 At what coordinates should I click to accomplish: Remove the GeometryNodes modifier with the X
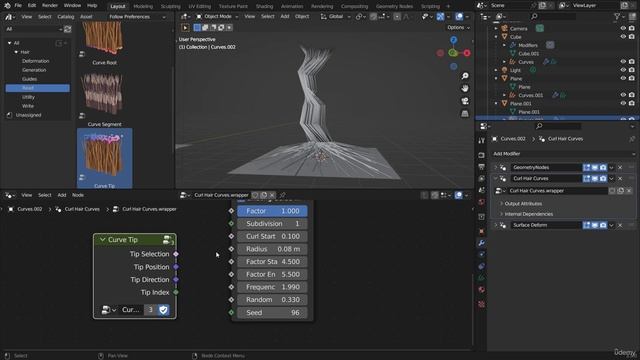[x=620, y=168]
